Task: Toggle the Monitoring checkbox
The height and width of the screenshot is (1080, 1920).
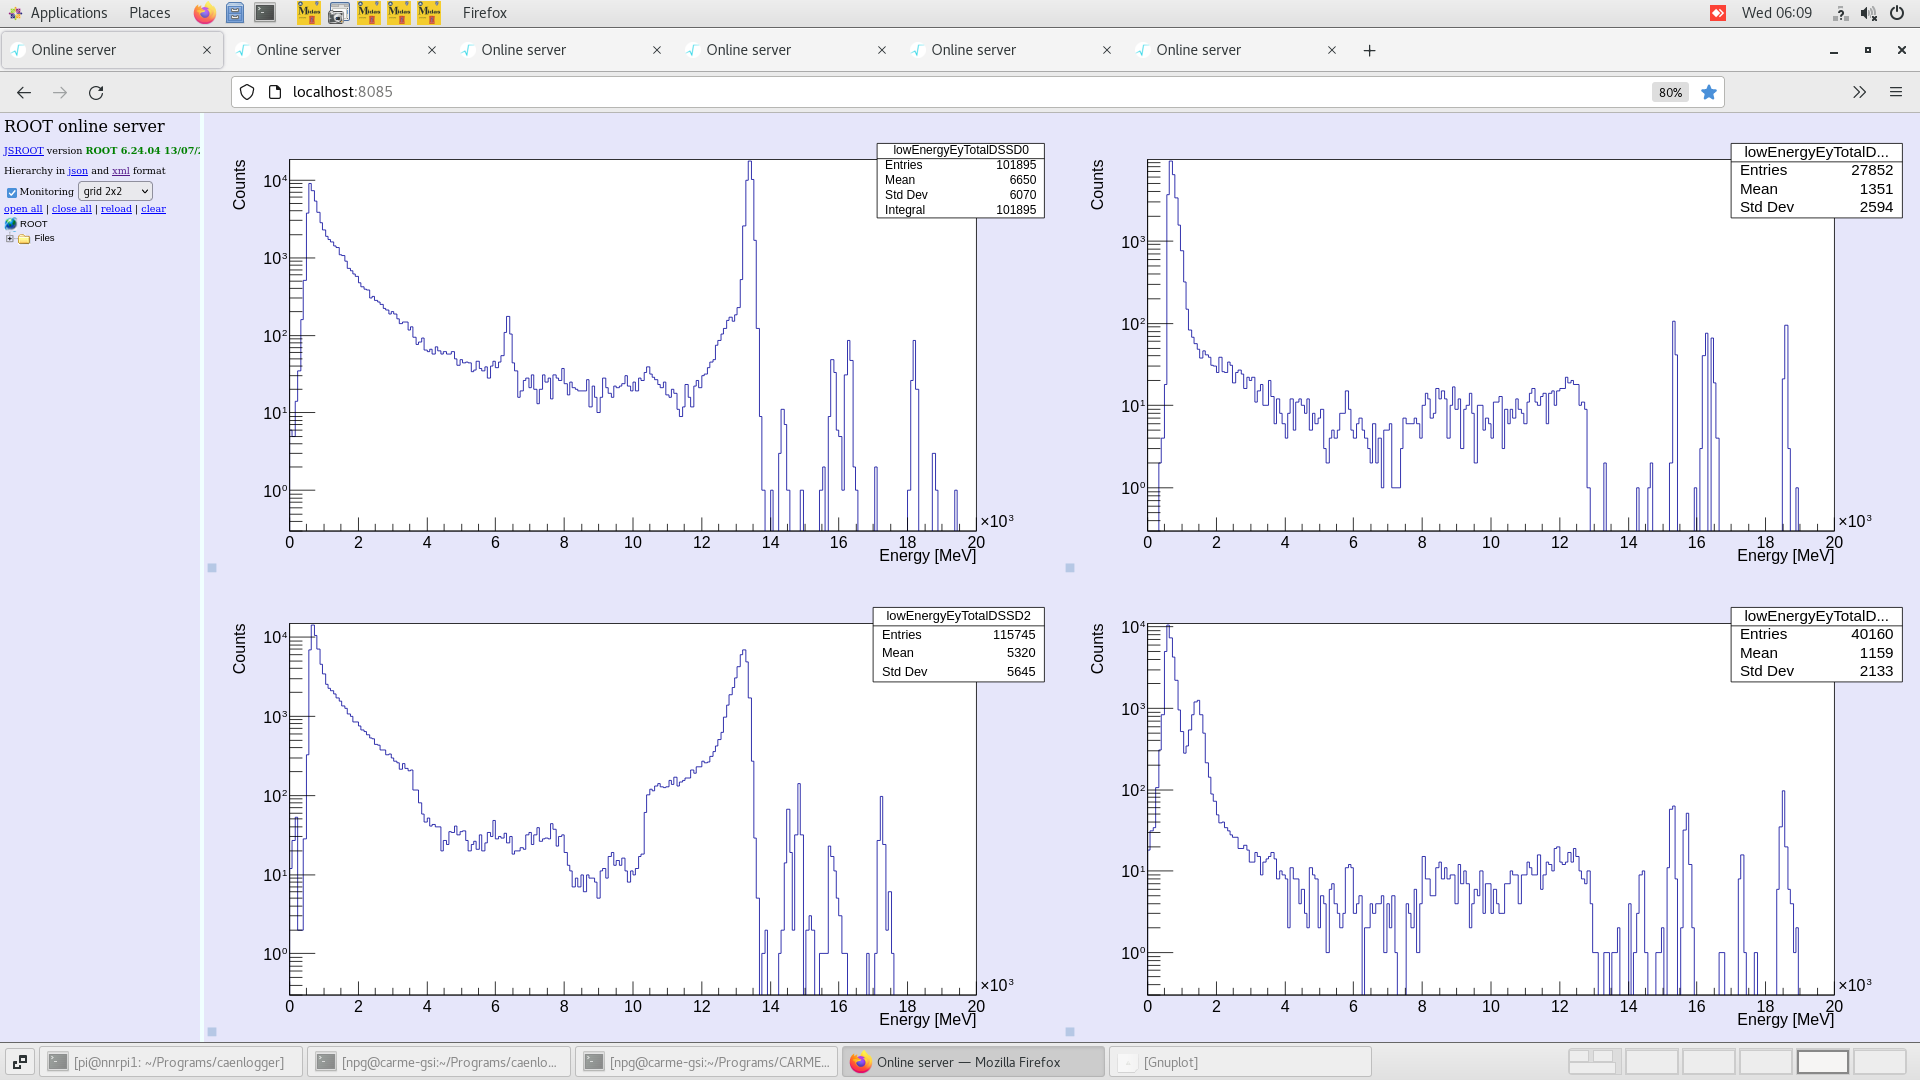Action: (12, 192)
